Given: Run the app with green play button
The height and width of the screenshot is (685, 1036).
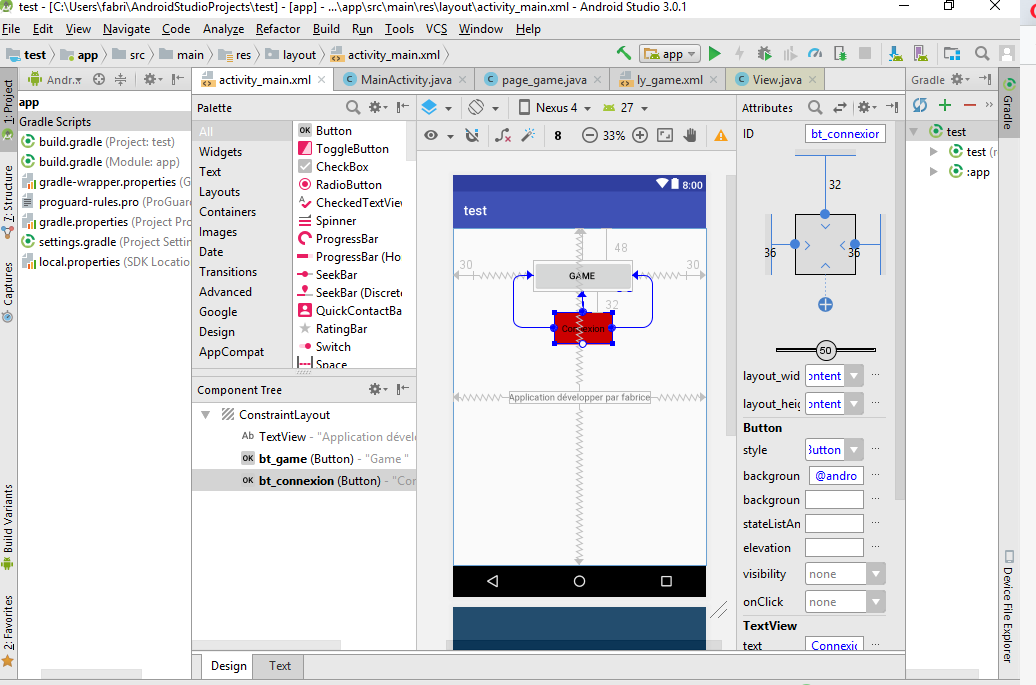Looking at the screenshot, I should point(714,54).
